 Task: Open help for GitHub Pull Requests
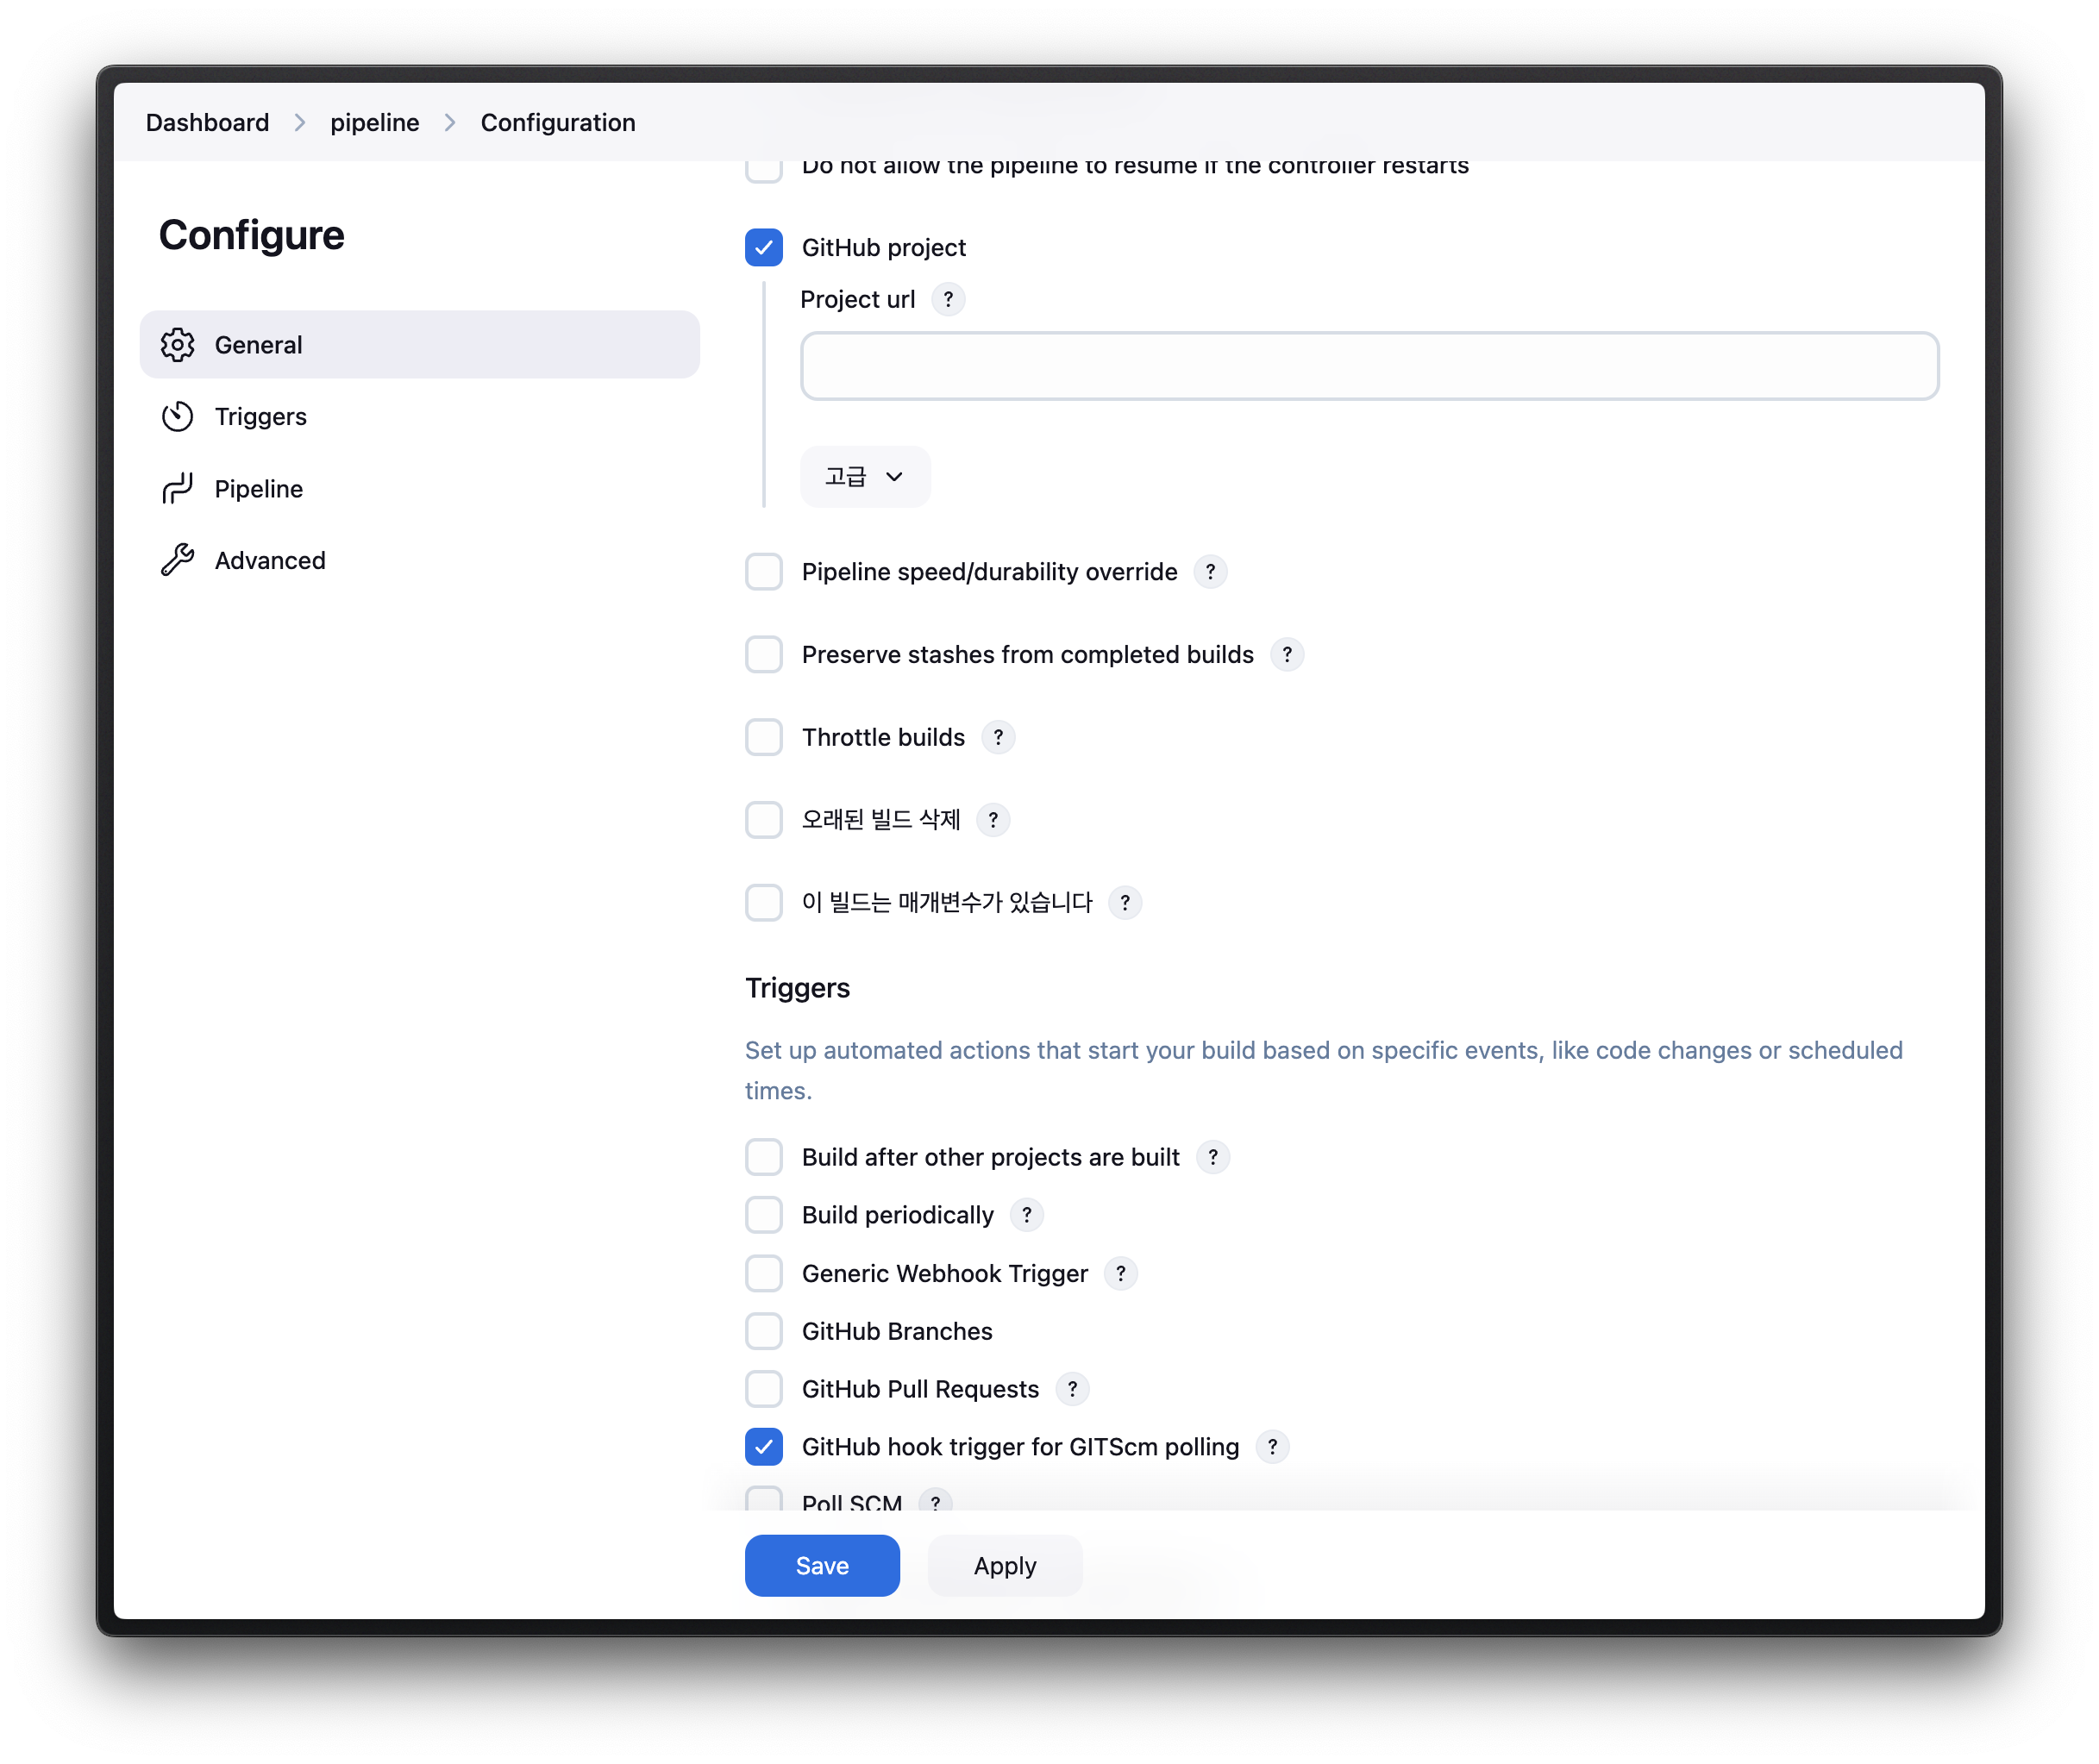(1072, 1390)
